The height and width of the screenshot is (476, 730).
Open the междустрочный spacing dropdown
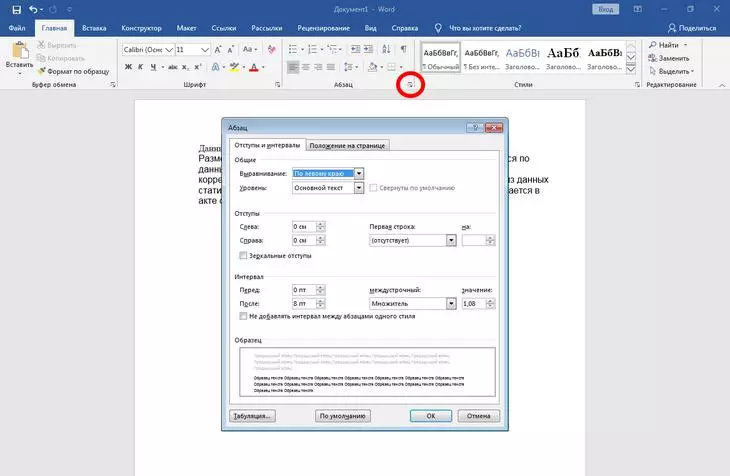coord(451,301)
